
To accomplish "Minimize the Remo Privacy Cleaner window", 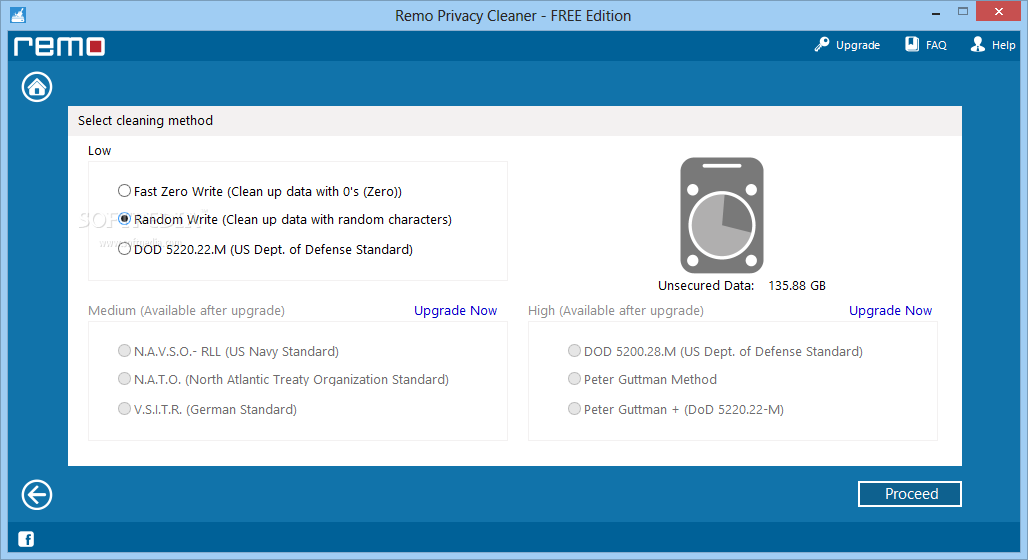I will (x=936, y=12).
